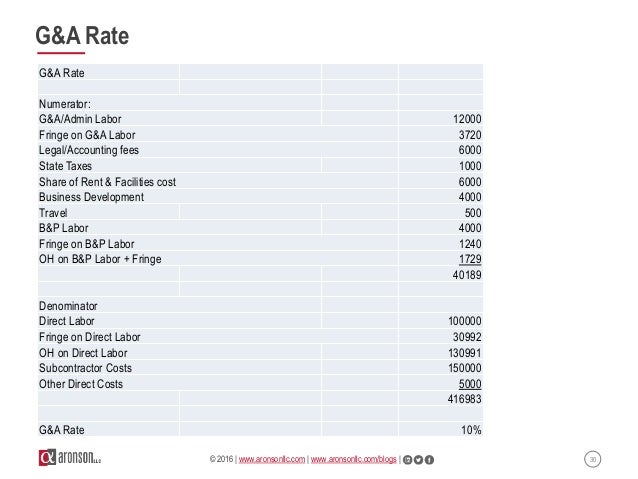Click the Direct Labor 100000 value
Viewport: 638px width, 479px height.
pyautogui.click(x=465, y=321)
